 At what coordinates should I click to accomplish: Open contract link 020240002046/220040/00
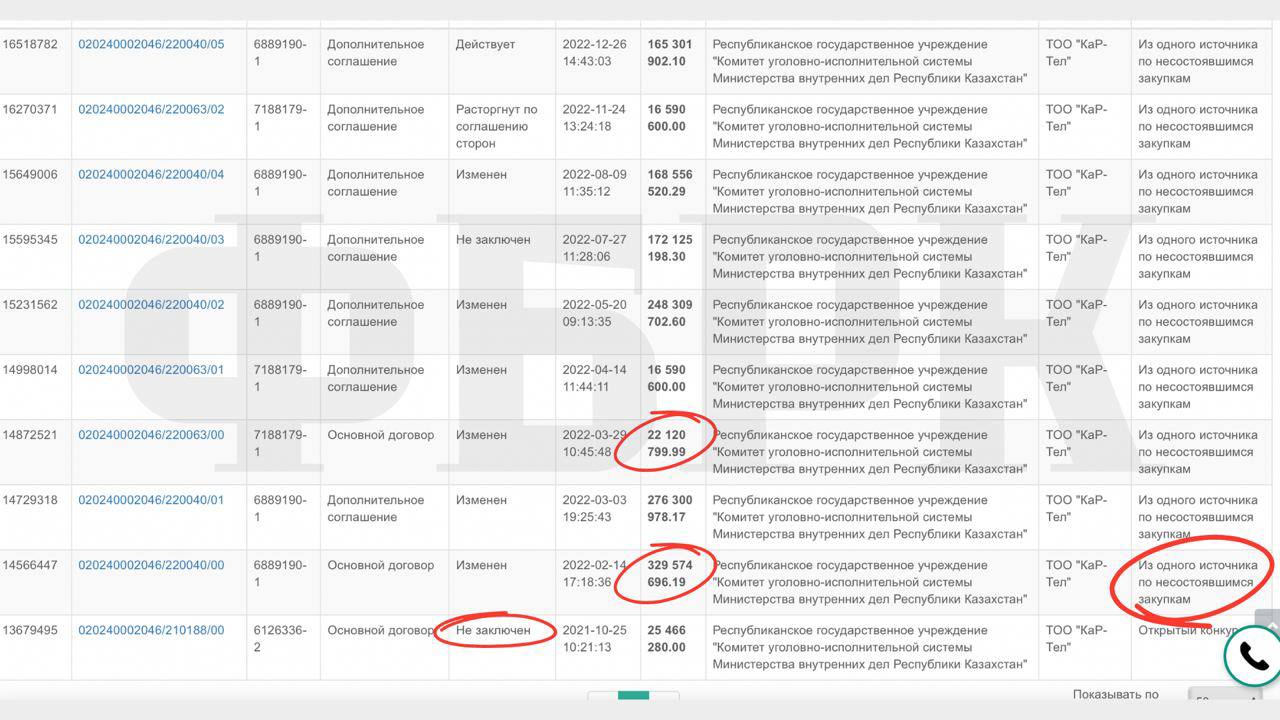(x=151, y=565)
